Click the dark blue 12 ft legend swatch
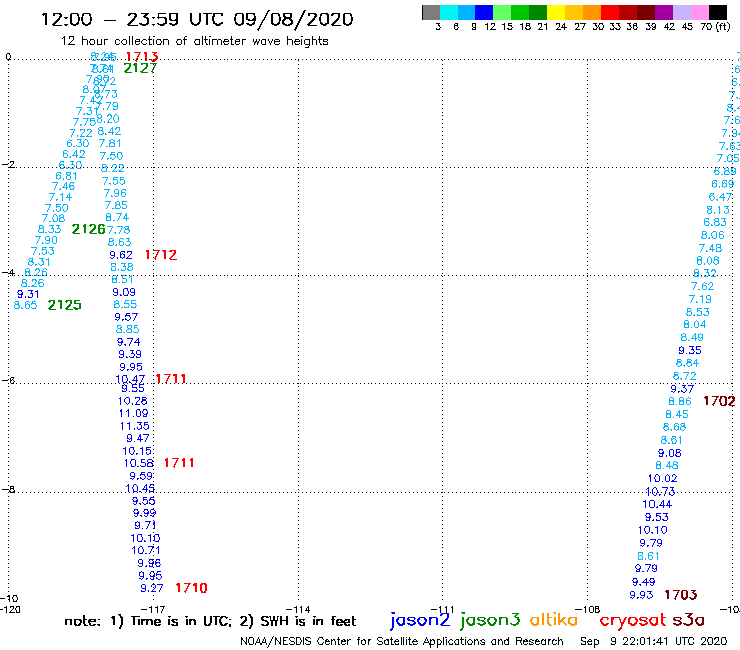Screen dimensions: 740x650 click(484, 12)
